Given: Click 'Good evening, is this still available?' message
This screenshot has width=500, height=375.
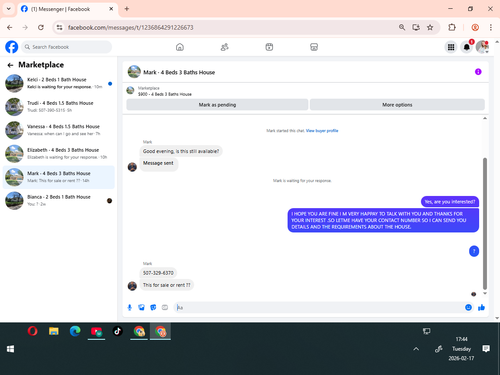Looking at the screenshot, I should coord(181,151).
